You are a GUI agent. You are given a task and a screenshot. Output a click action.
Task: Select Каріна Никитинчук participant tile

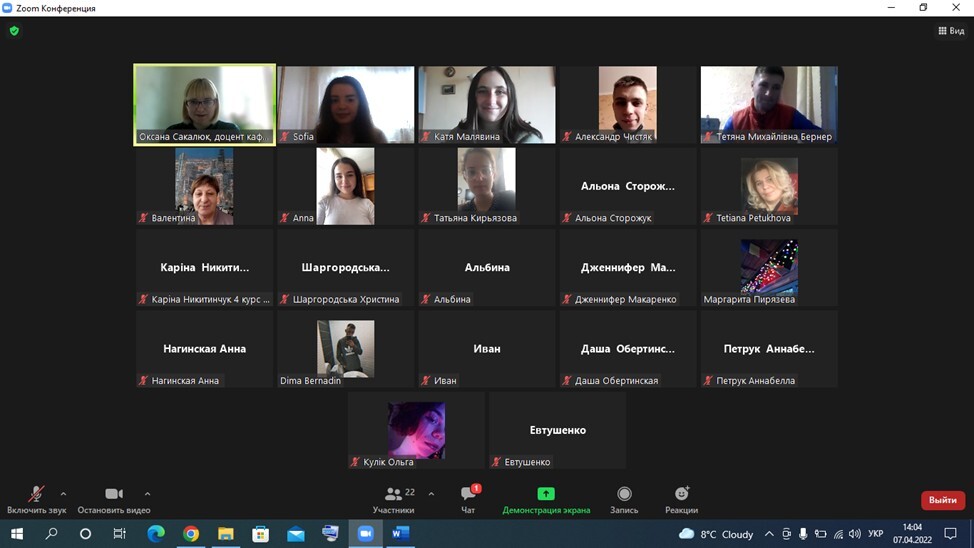[x=204, y=268]
